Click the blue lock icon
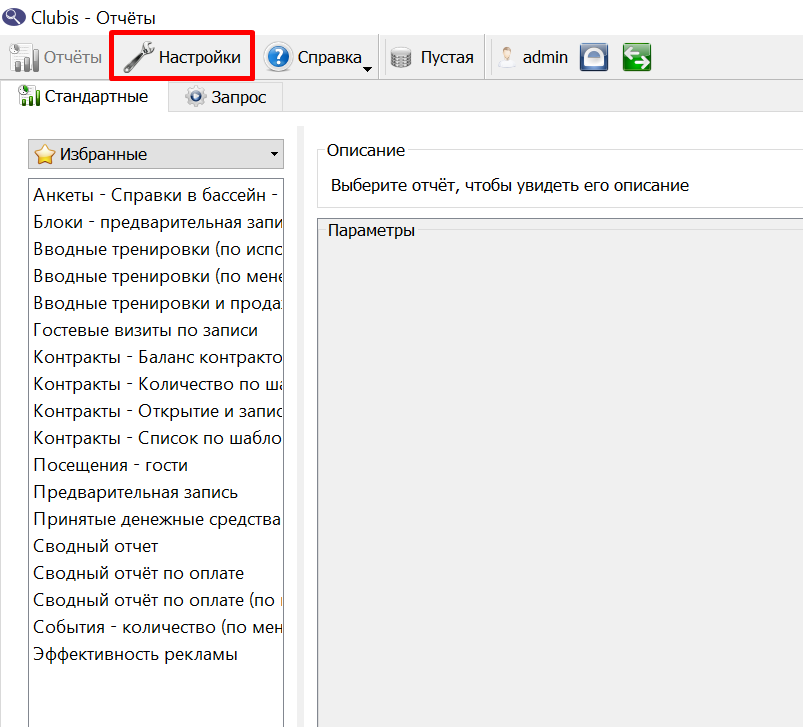803x727 pixels. [594, 57]
